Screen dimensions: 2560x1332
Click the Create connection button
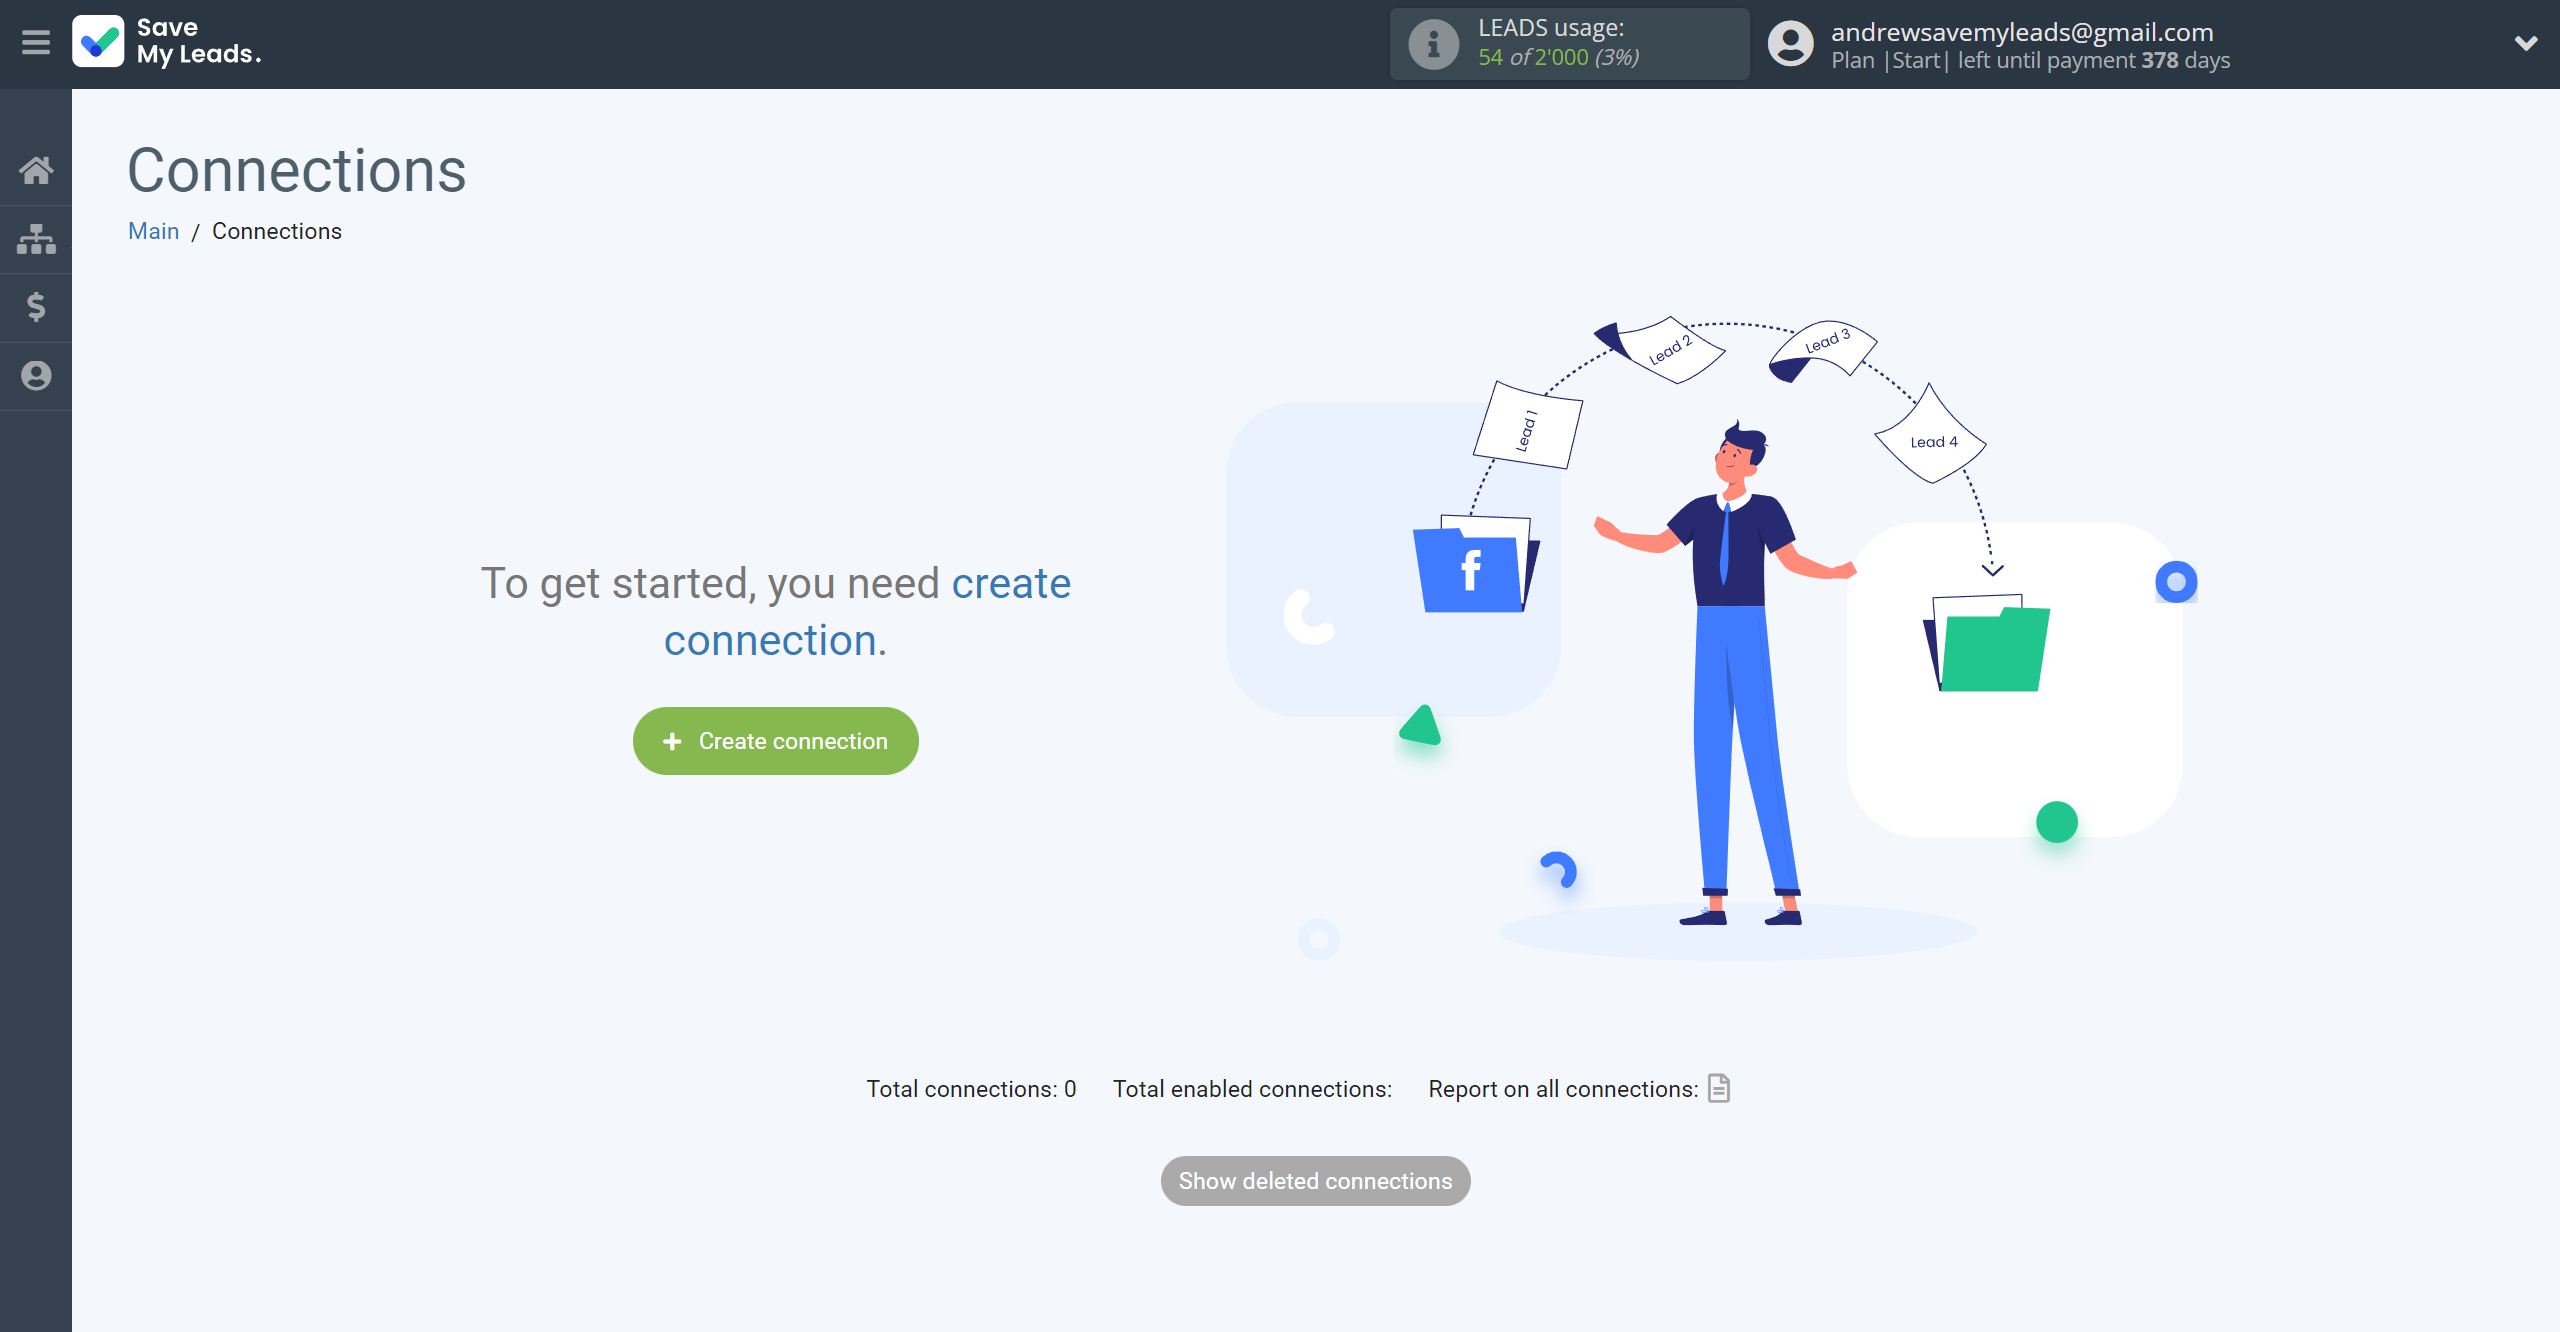click(x=775, y=741)
